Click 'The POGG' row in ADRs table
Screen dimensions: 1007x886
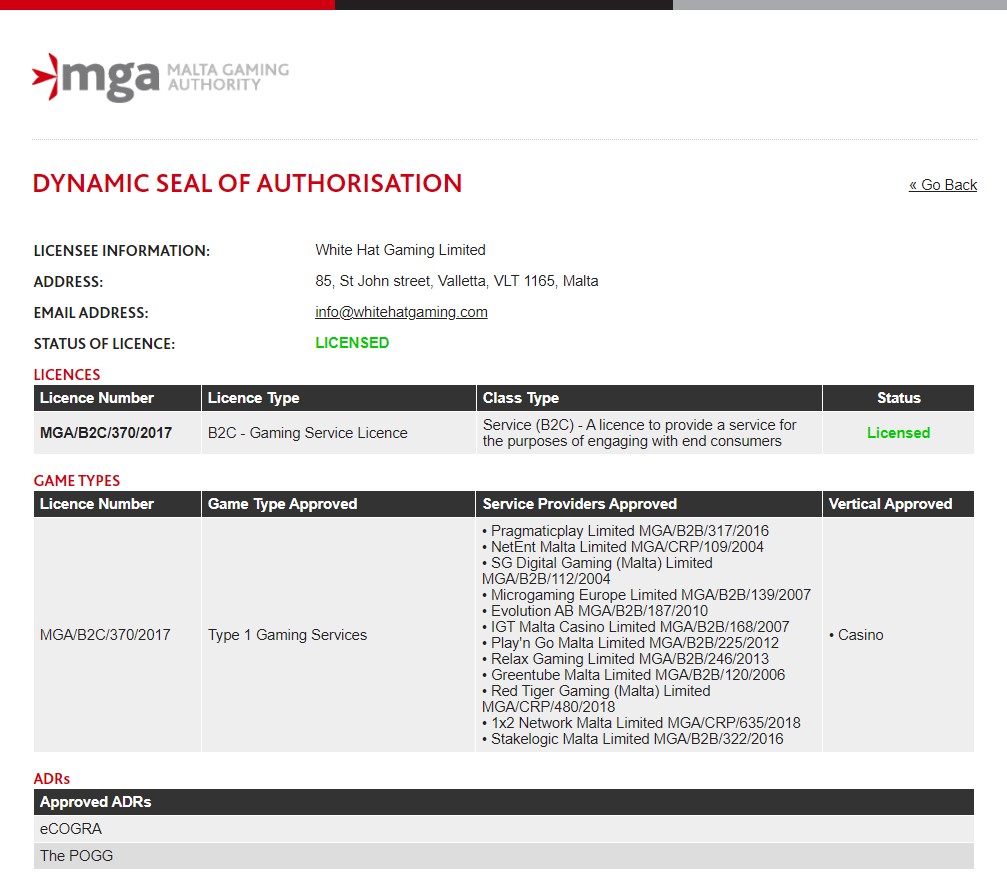point(504,856)
